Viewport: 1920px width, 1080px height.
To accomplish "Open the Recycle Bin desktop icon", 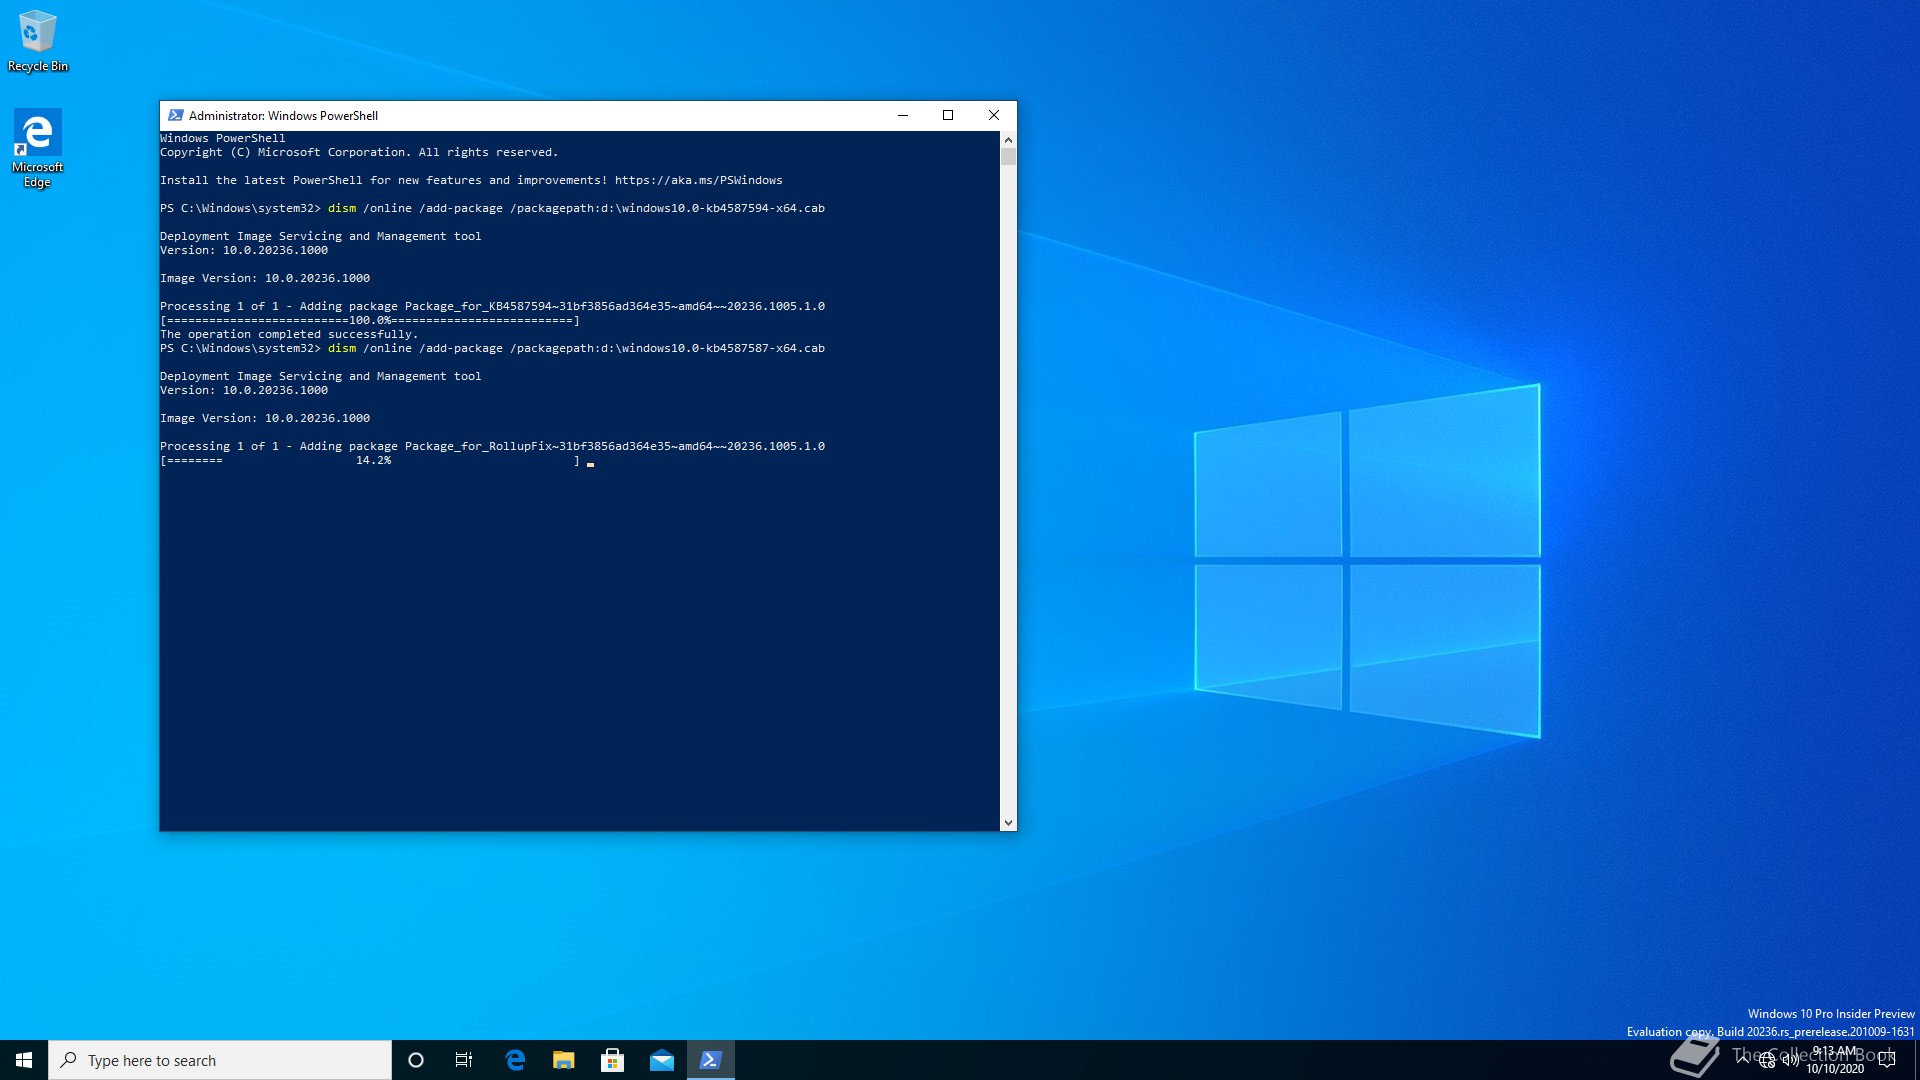I will [38, 40].
